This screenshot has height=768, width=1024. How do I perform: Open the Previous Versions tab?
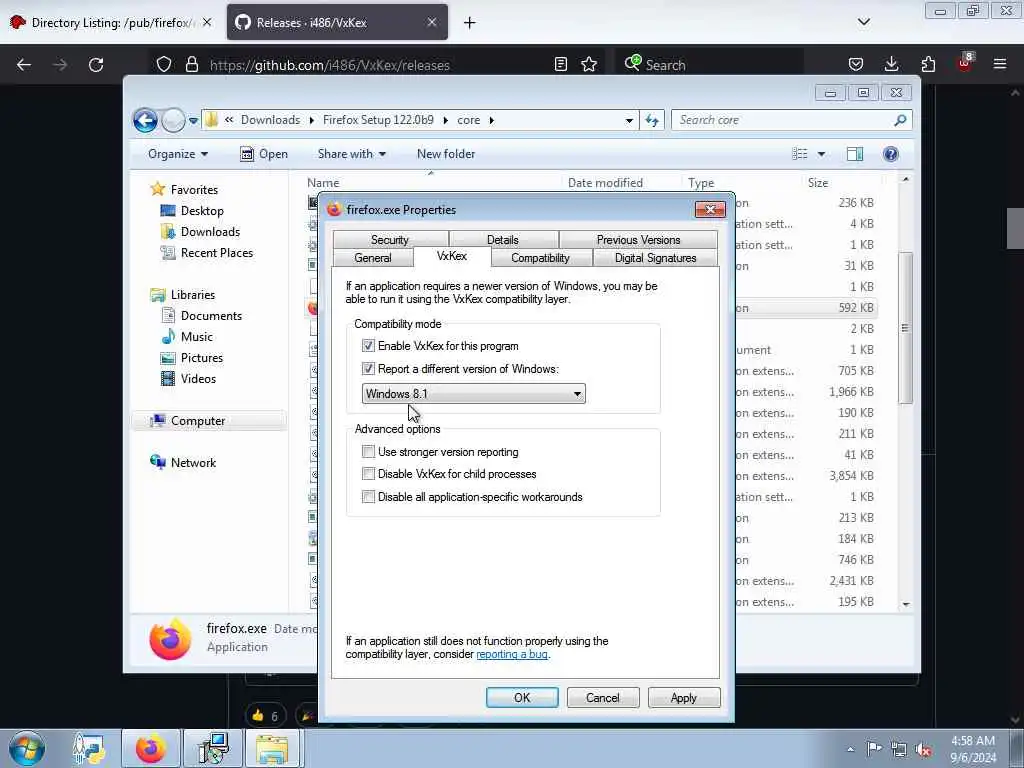click(638, 240)
